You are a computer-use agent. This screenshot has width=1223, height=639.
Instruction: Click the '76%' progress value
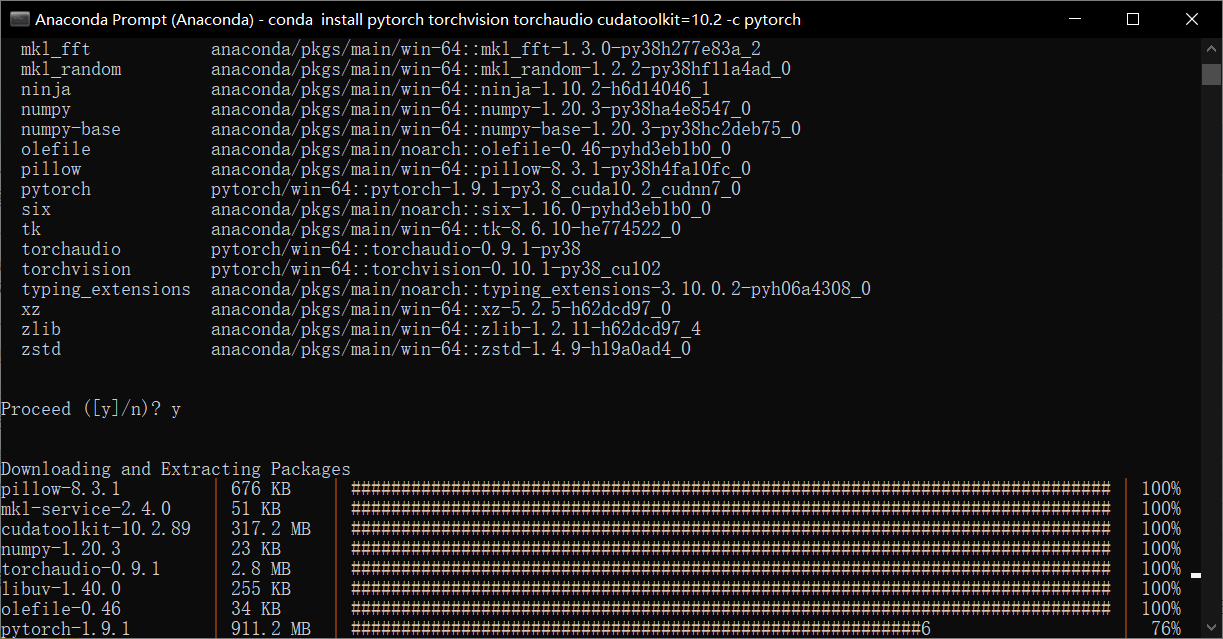[1166, 629]
